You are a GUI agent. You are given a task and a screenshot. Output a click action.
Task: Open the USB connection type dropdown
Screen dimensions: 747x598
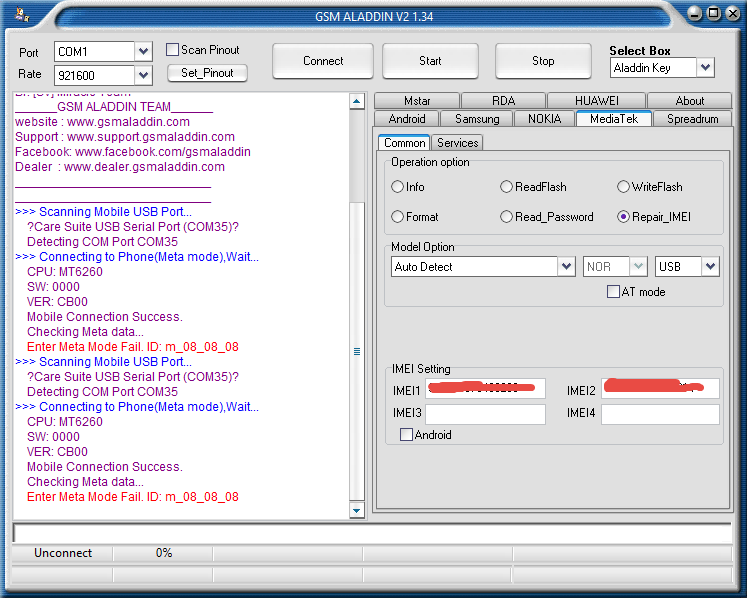click(710, 266)
